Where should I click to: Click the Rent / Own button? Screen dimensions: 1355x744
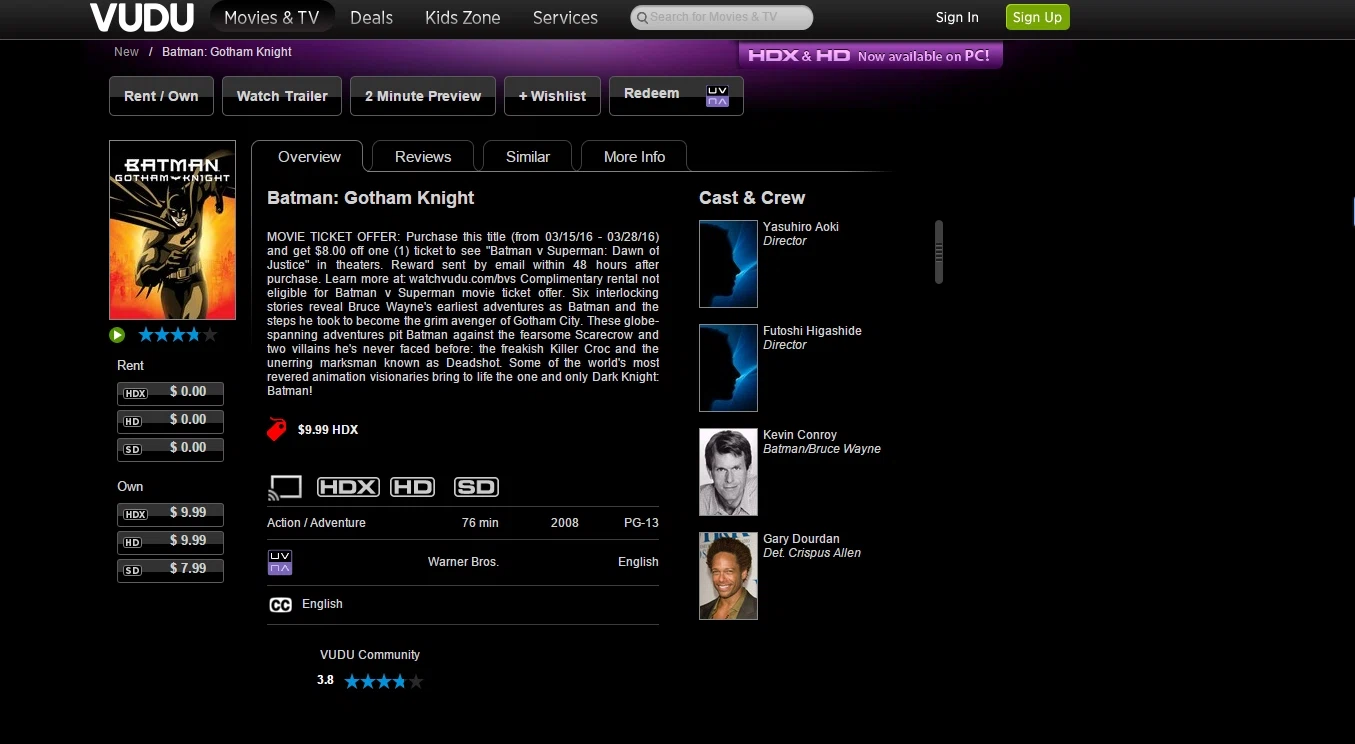tap(161, 96)
